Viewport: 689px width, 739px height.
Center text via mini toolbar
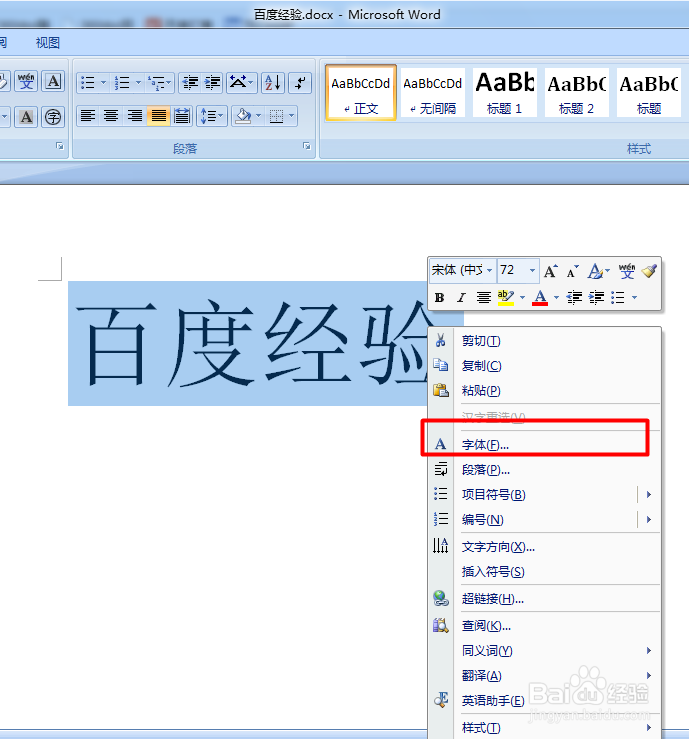tap(483, 297)
